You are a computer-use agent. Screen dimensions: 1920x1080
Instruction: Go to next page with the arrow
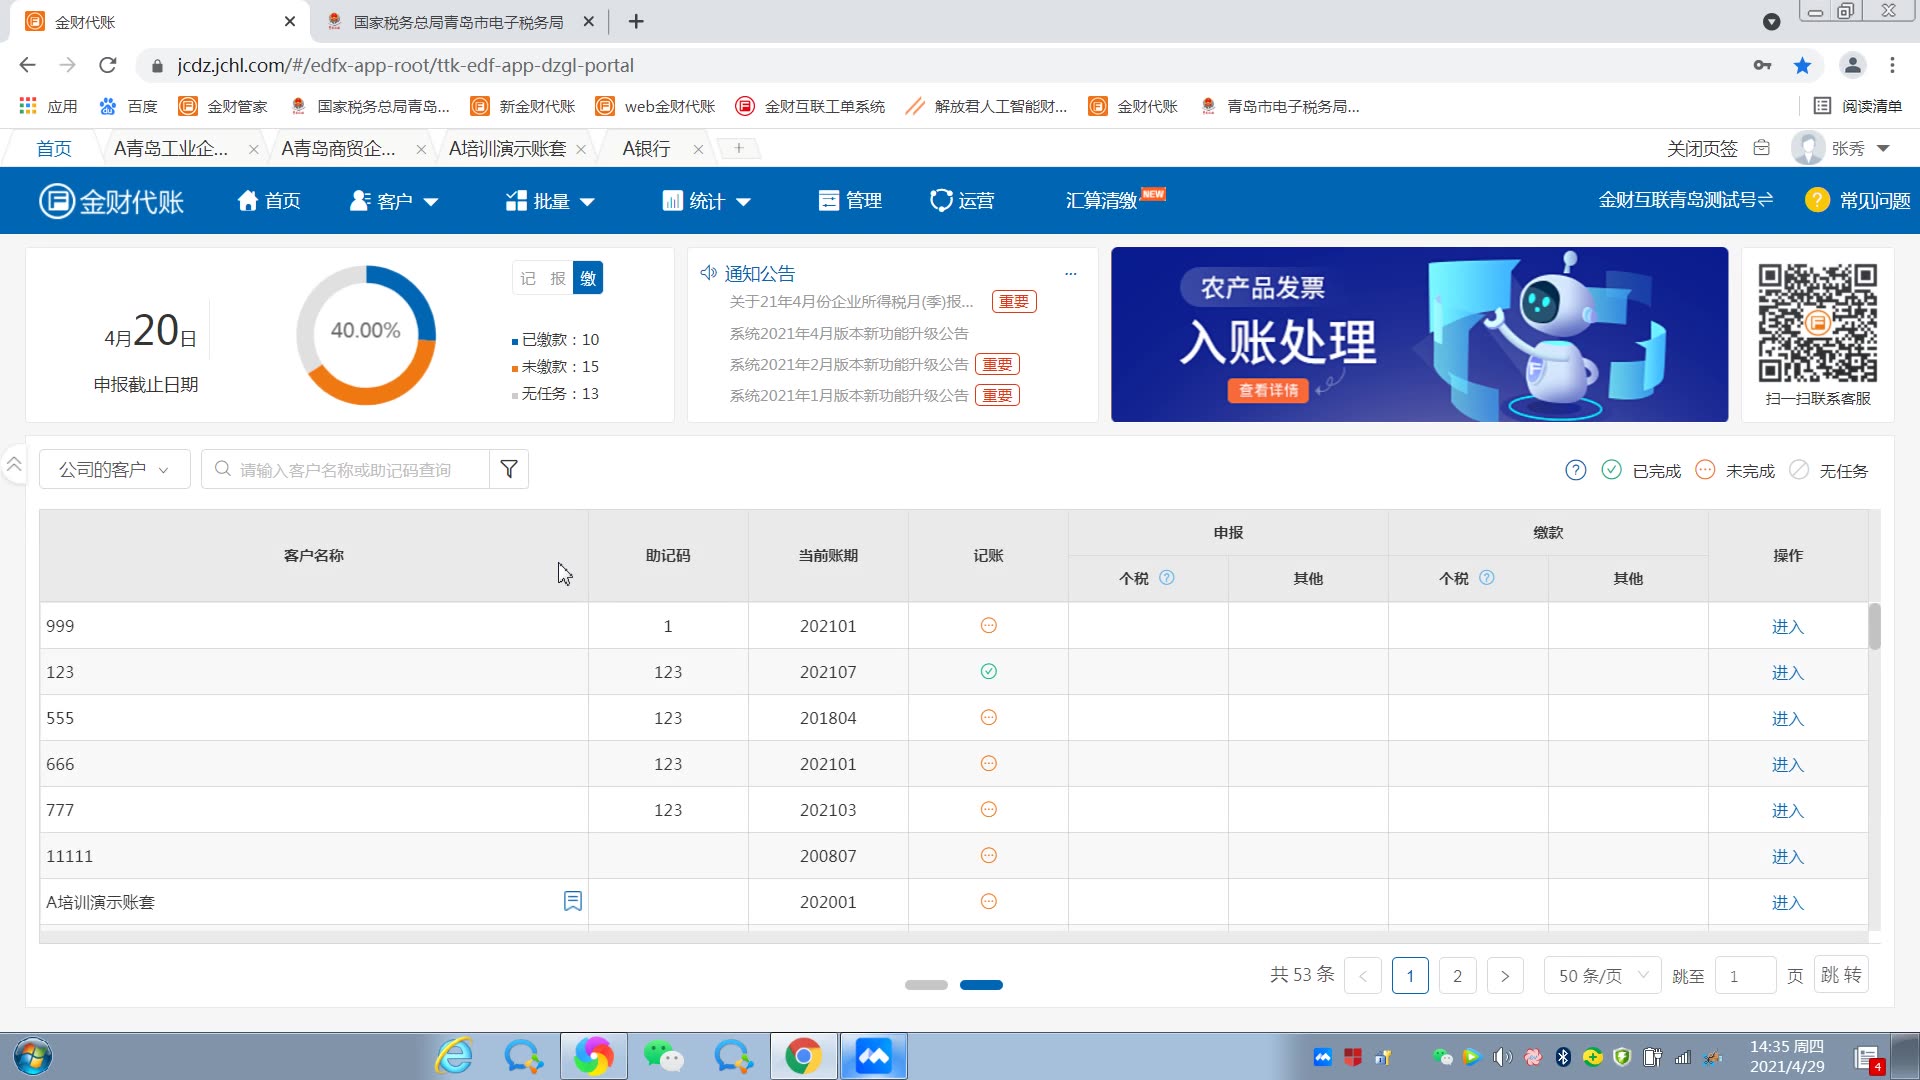click(x=1505, y=975)
